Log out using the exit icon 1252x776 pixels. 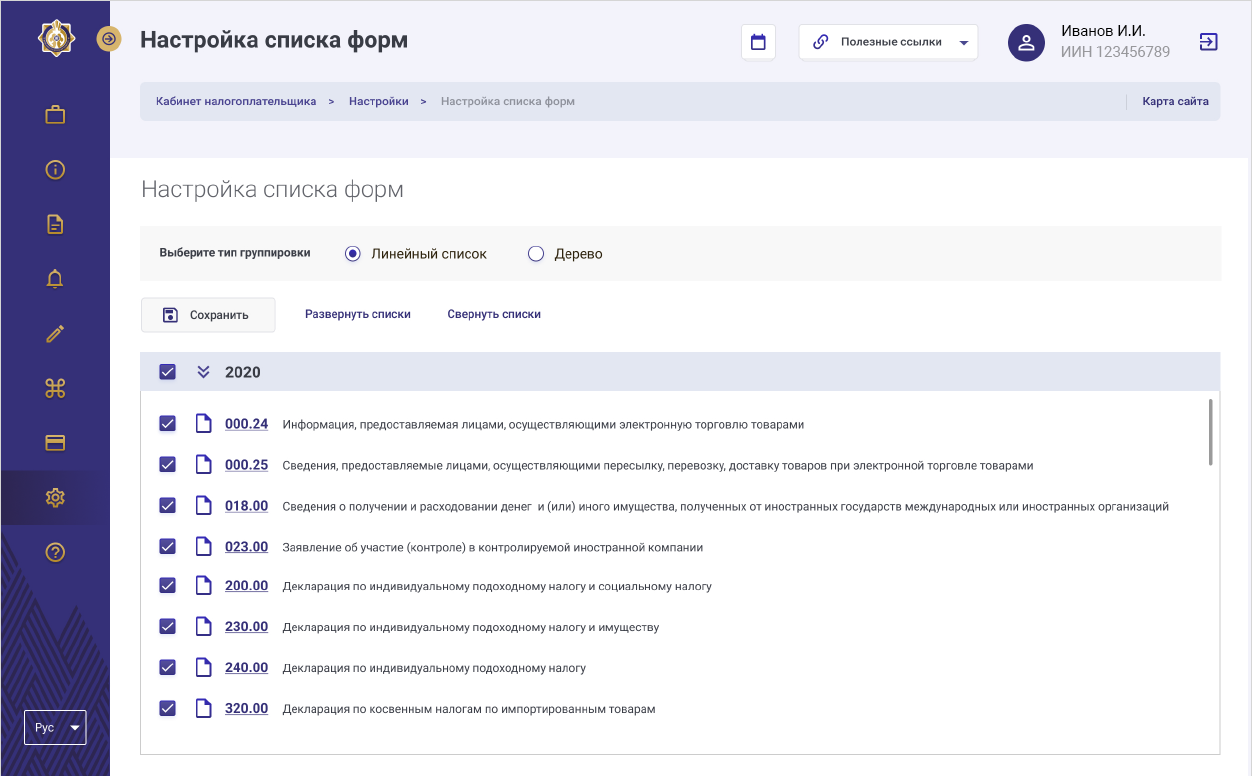(x=1208, y=42)
